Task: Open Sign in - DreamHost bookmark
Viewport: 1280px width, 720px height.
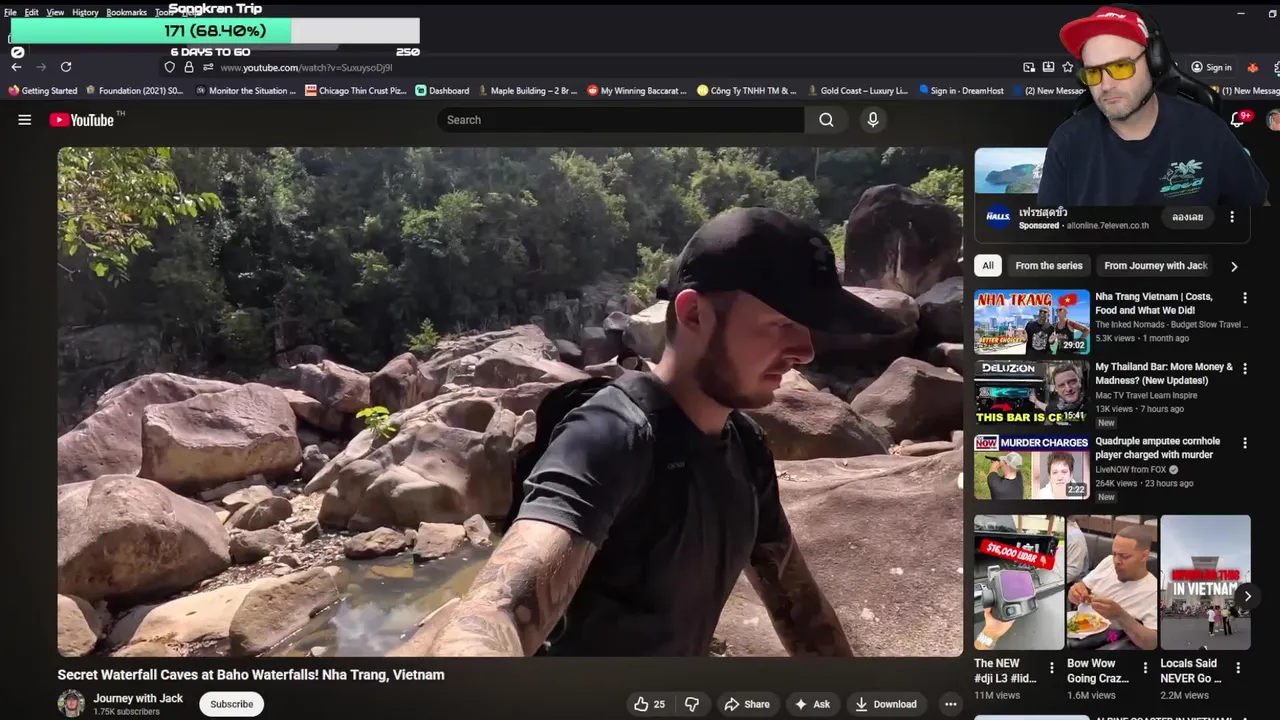Action: (x=960, y=91)
